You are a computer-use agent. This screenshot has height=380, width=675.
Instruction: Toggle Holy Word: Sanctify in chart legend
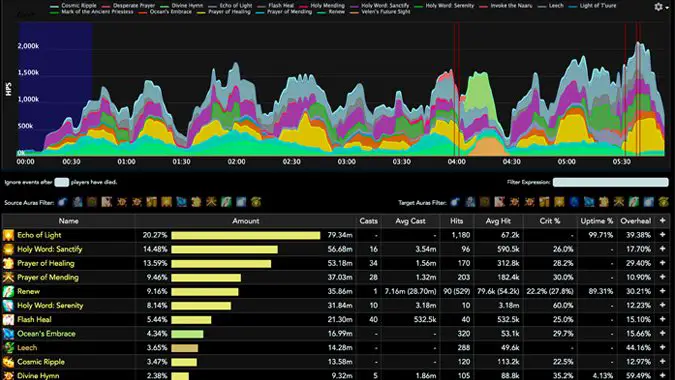380,6
